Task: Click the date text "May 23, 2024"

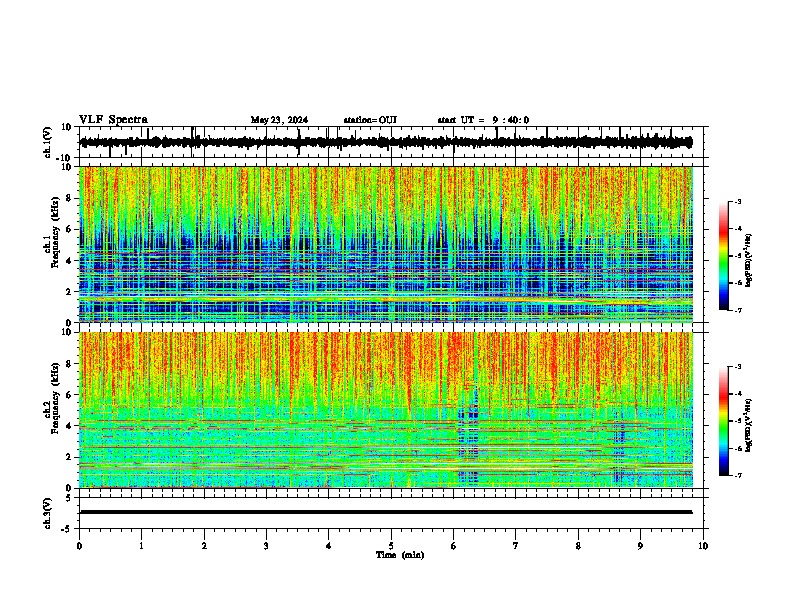Action: [279, 120]
